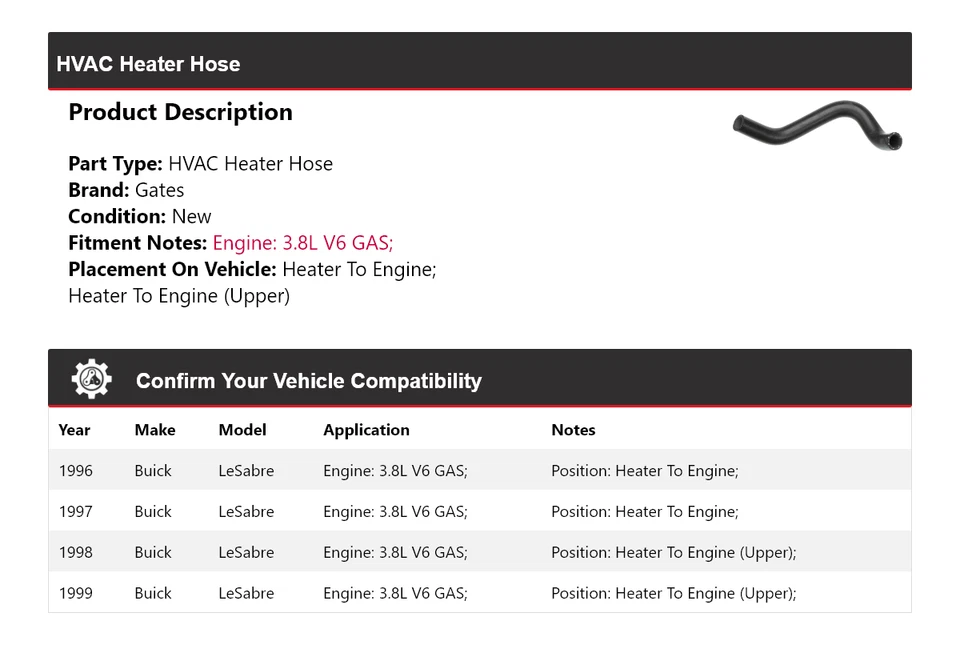
Task: Click the Model column header
Action: [x=242, y=430]
